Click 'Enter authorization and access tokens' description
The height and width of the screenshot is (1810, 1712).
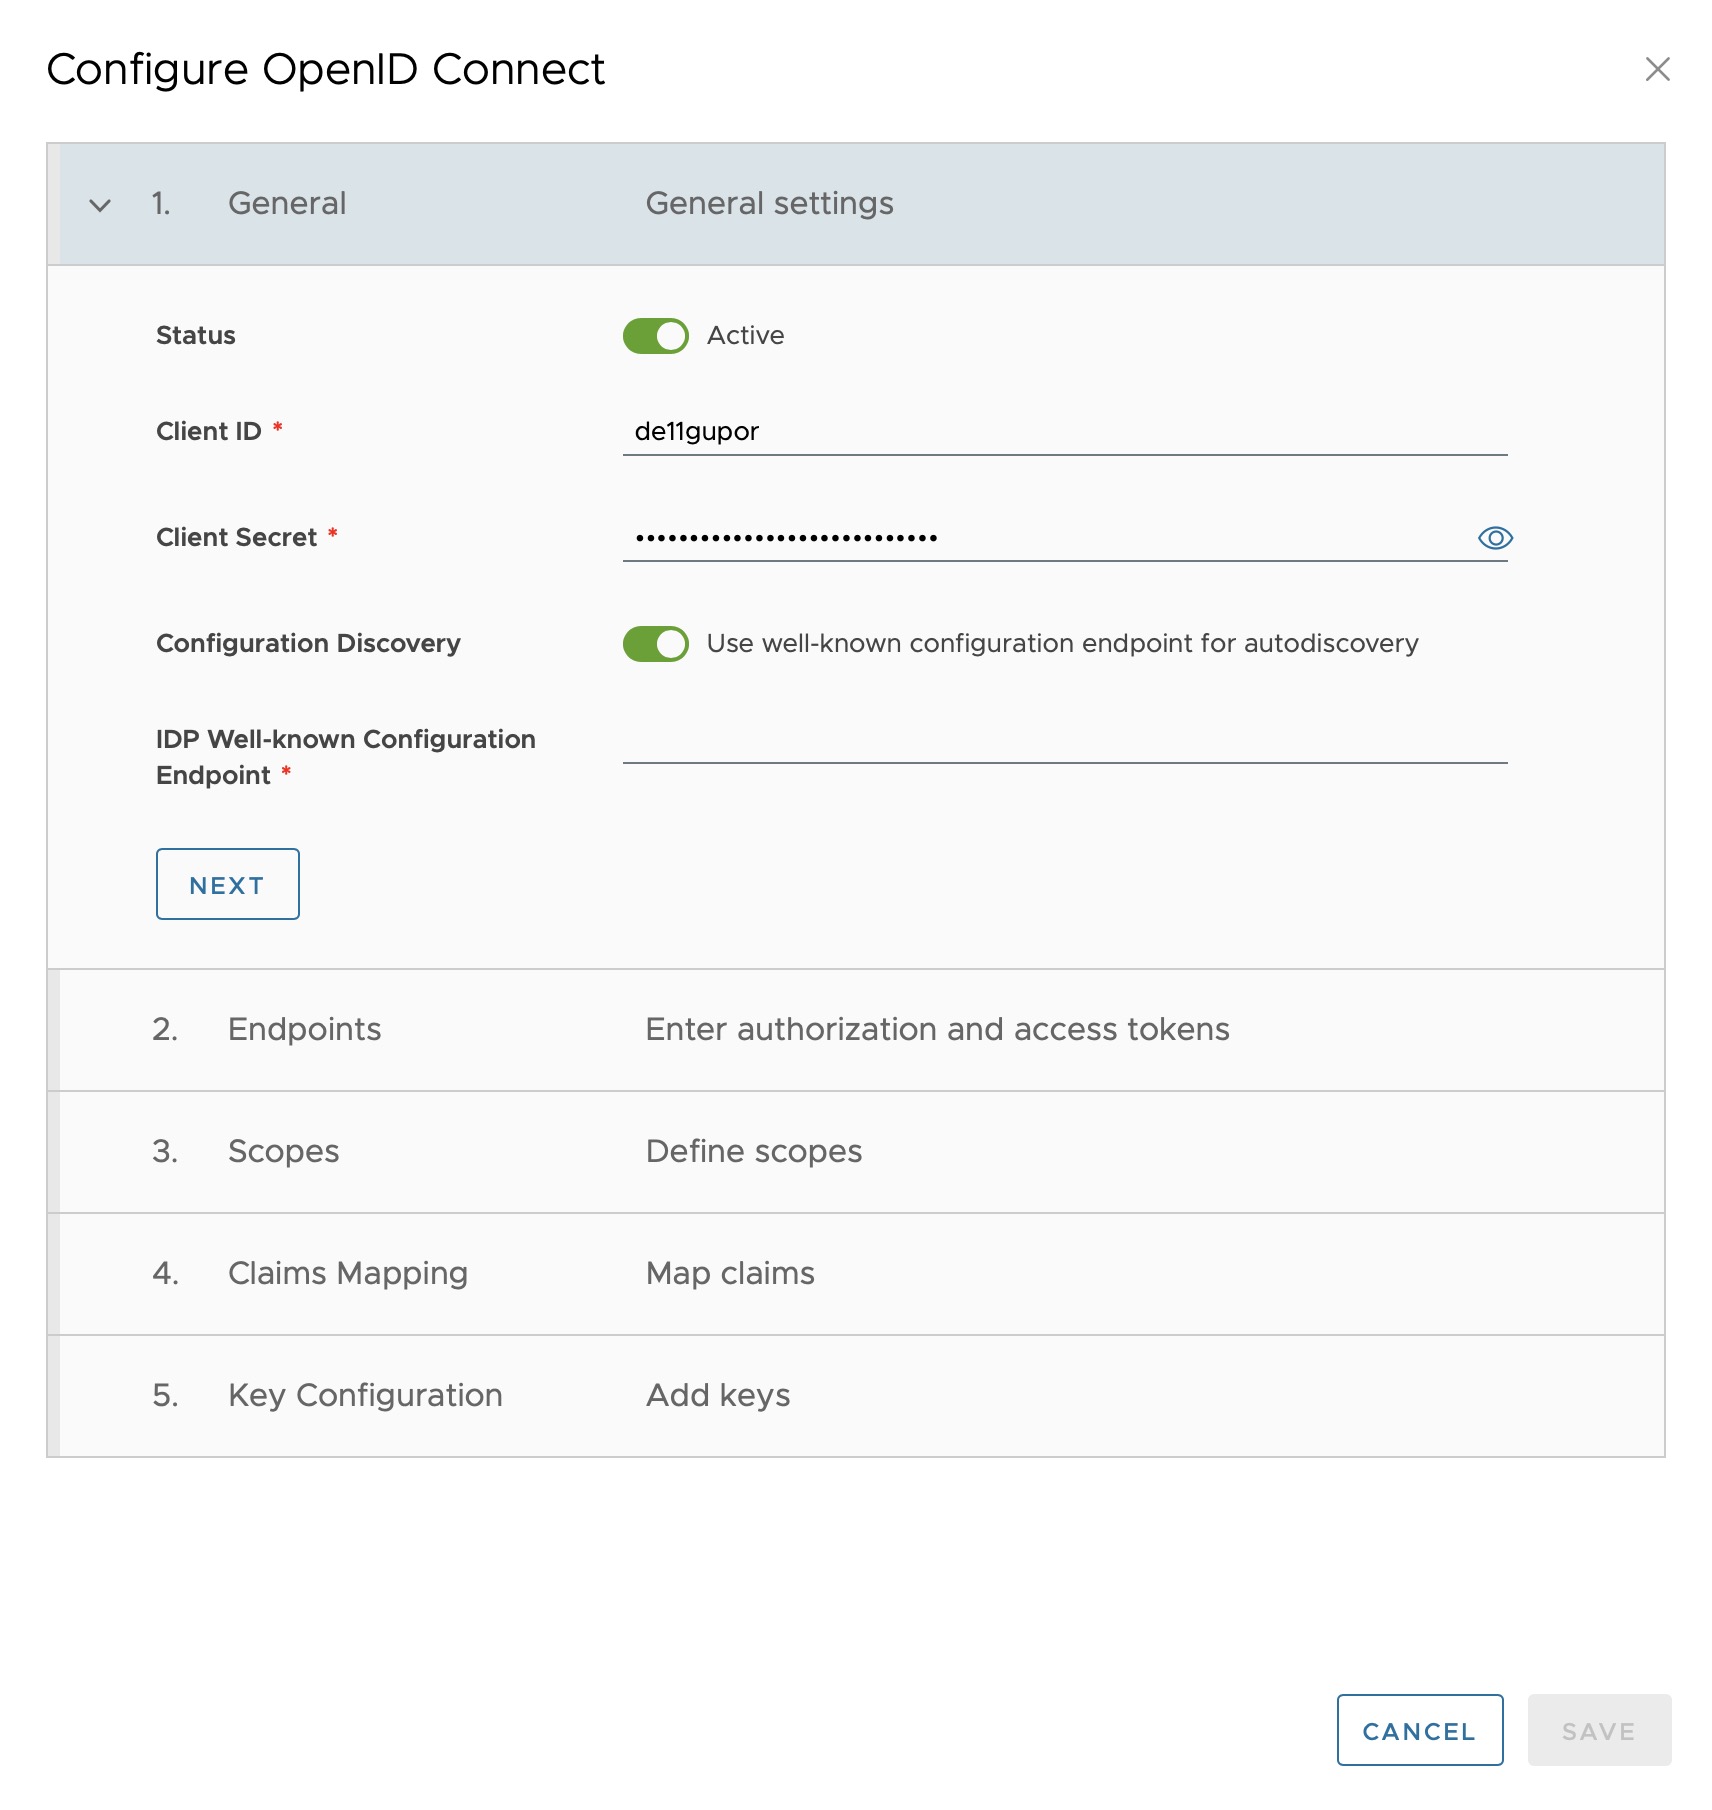(x=937, y=1030)
